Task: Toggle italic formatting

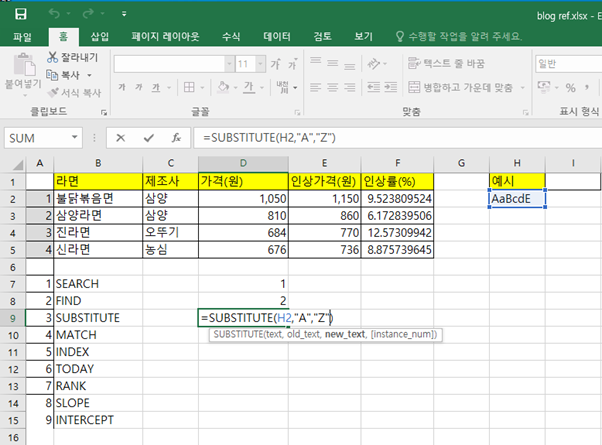Action: 139,88
